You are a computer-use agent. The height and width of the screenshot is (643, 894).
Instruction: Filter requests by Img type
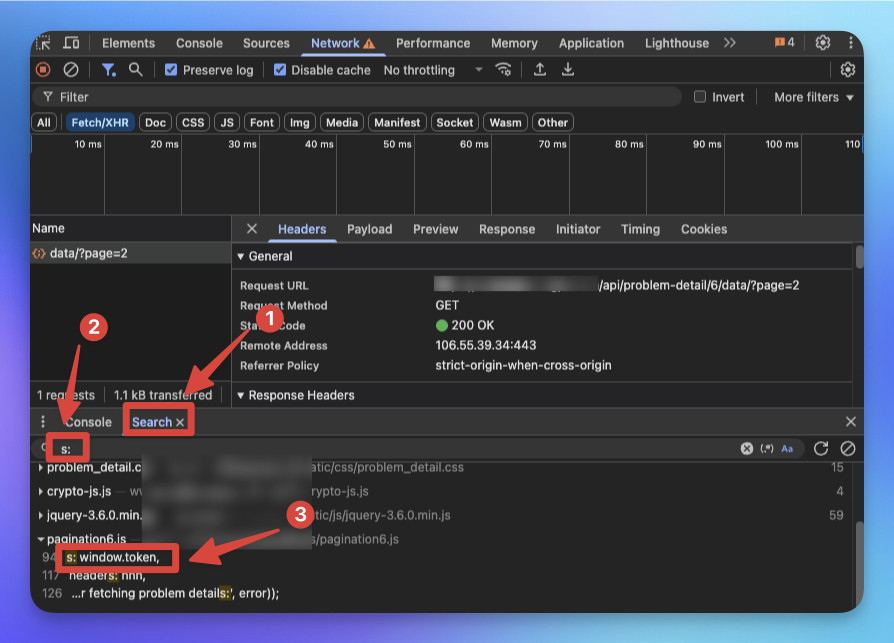pos(299,123)
